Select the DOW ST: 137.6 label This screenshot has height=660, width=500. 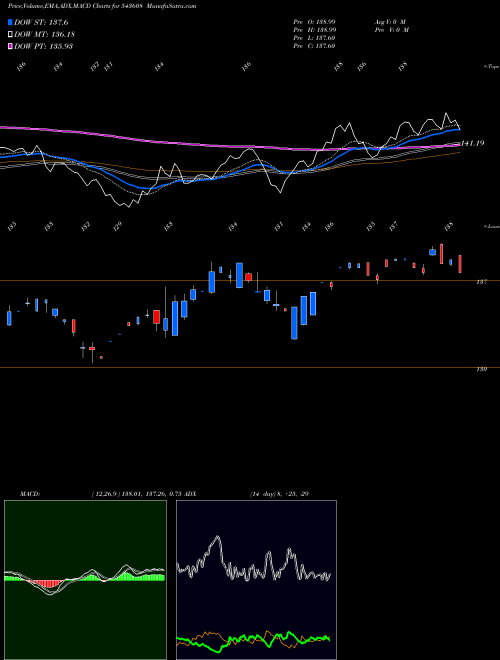pos(41,22)
